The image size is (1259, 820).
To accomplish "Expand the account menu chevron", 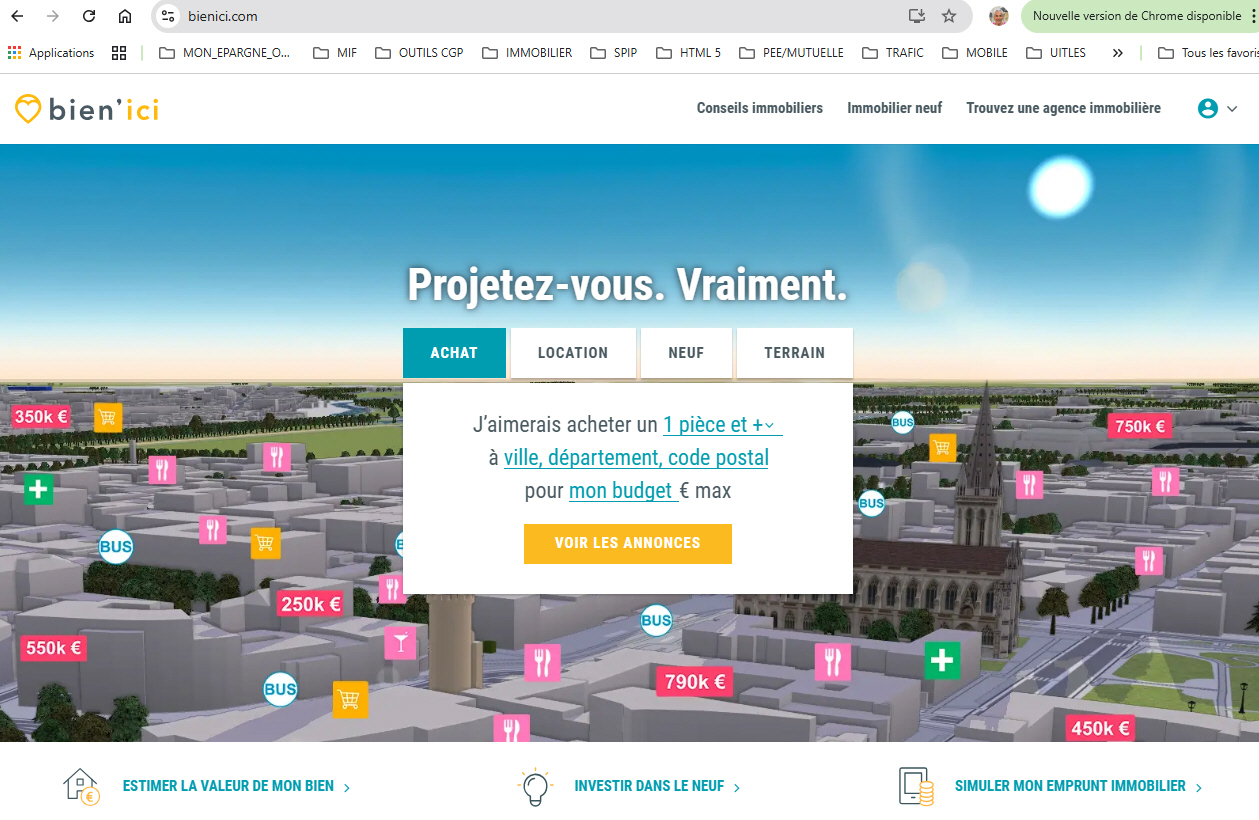I will (1230, 110).
